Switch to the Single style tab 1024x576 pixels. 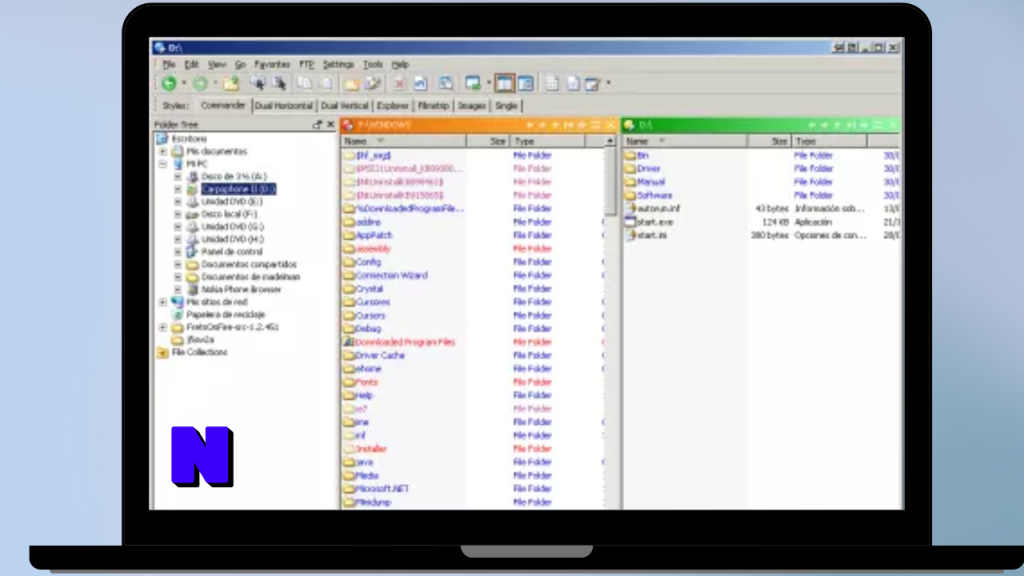(x=506, y=106)
